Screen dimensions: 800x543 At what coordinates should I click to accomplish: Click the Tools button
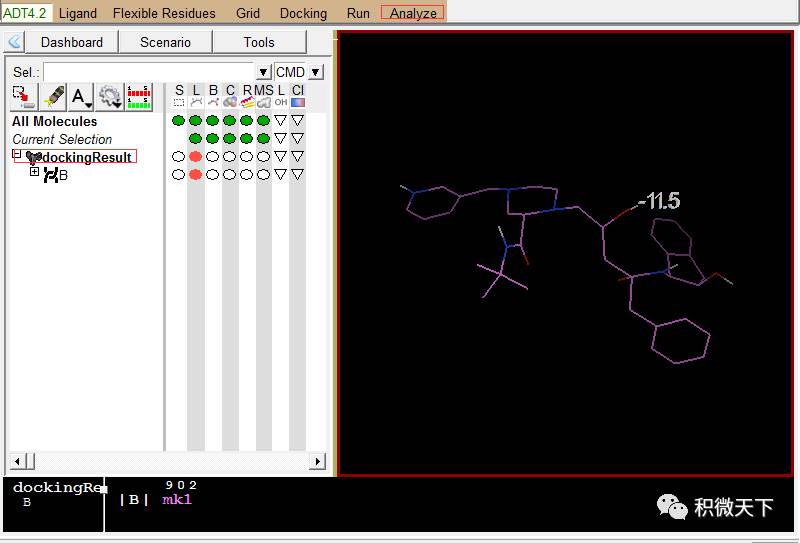pos(259,42)
